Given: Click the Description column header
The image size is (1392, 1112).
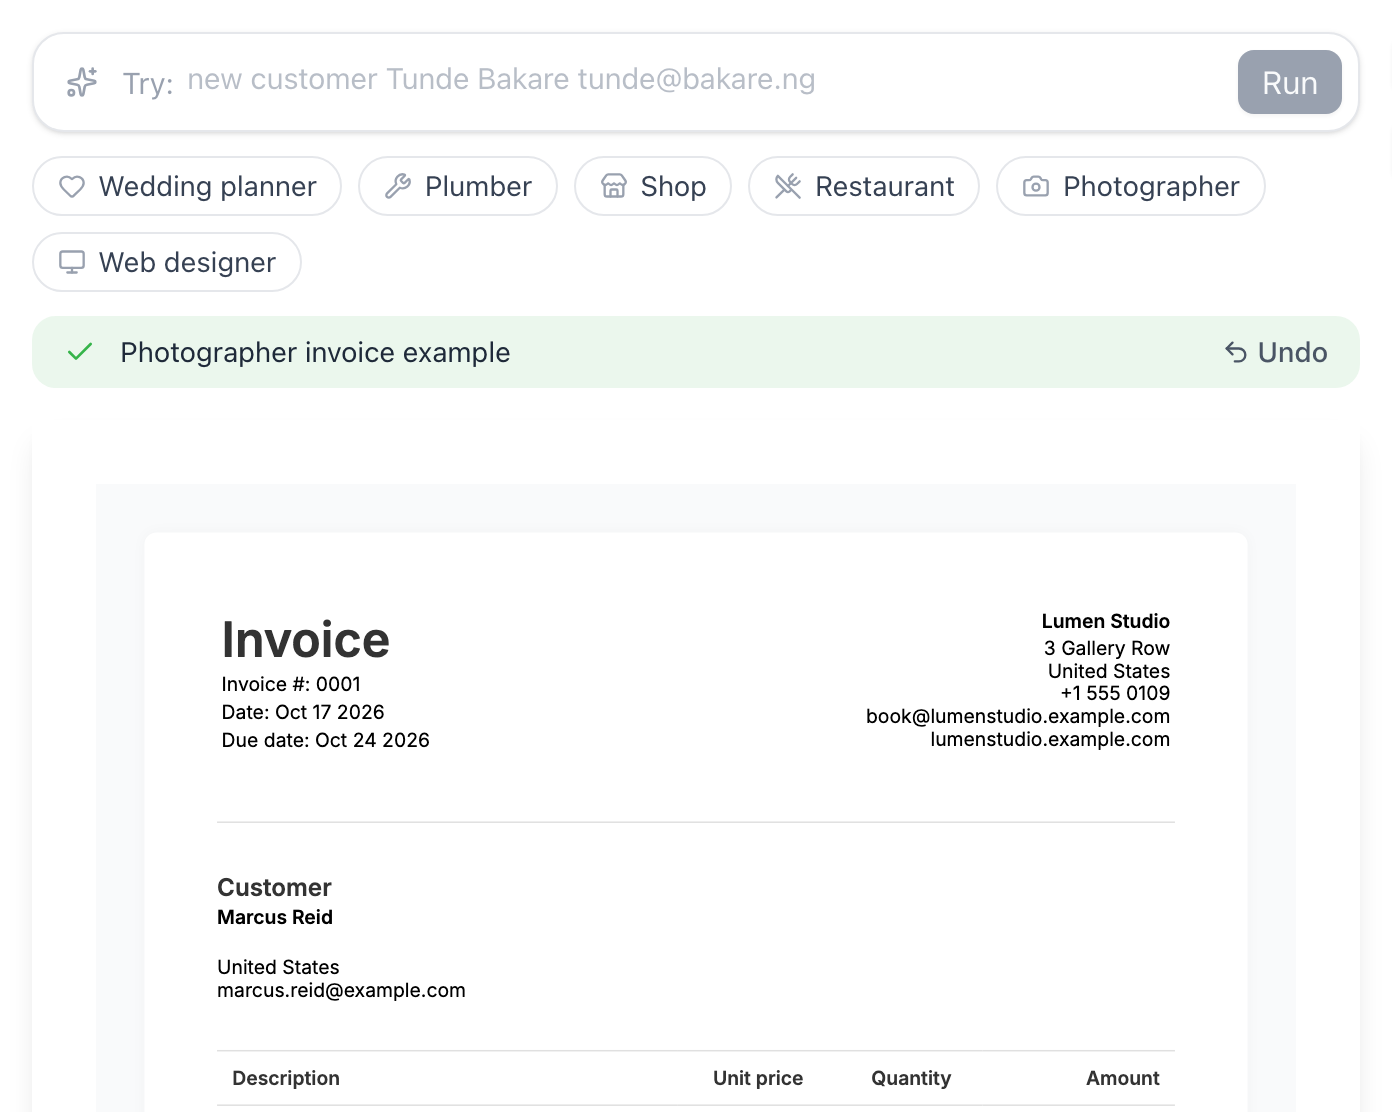Looking at the screenshot, I should 286,1079.
